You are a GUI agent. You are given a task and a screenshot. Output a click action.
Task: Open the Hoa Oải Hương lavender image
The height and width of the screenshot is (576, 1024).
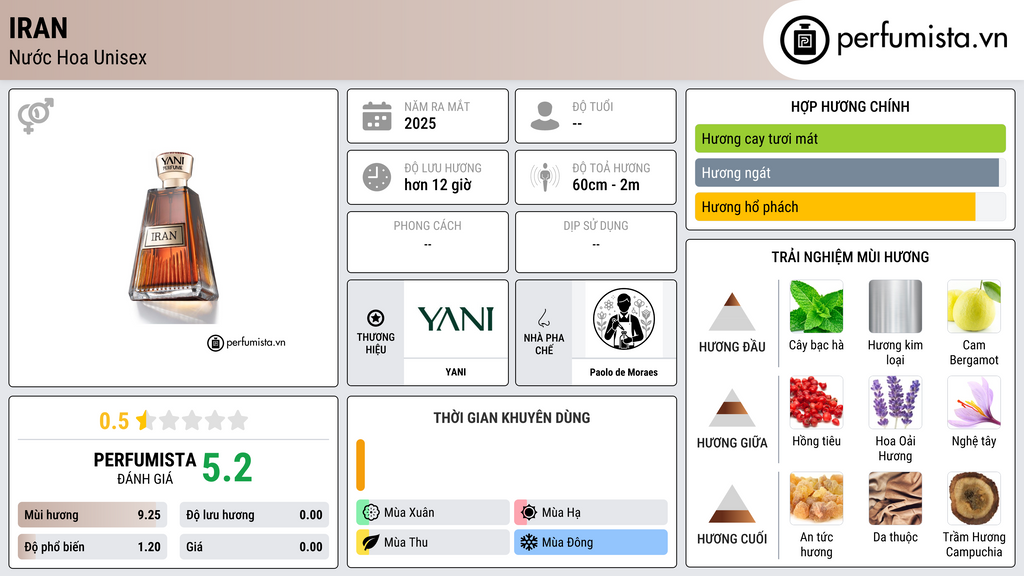[895, 402]
